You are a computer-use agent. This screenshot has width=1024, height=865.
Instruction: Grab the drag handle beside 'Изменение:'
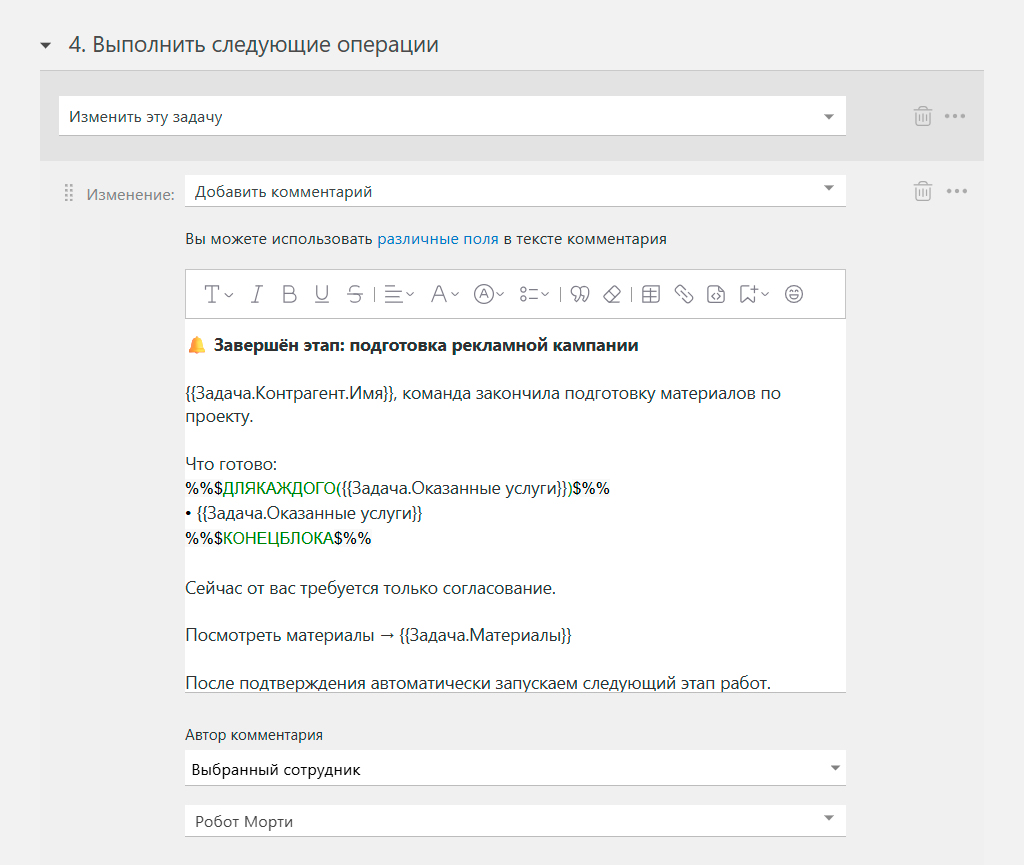(x=69, y=193)
